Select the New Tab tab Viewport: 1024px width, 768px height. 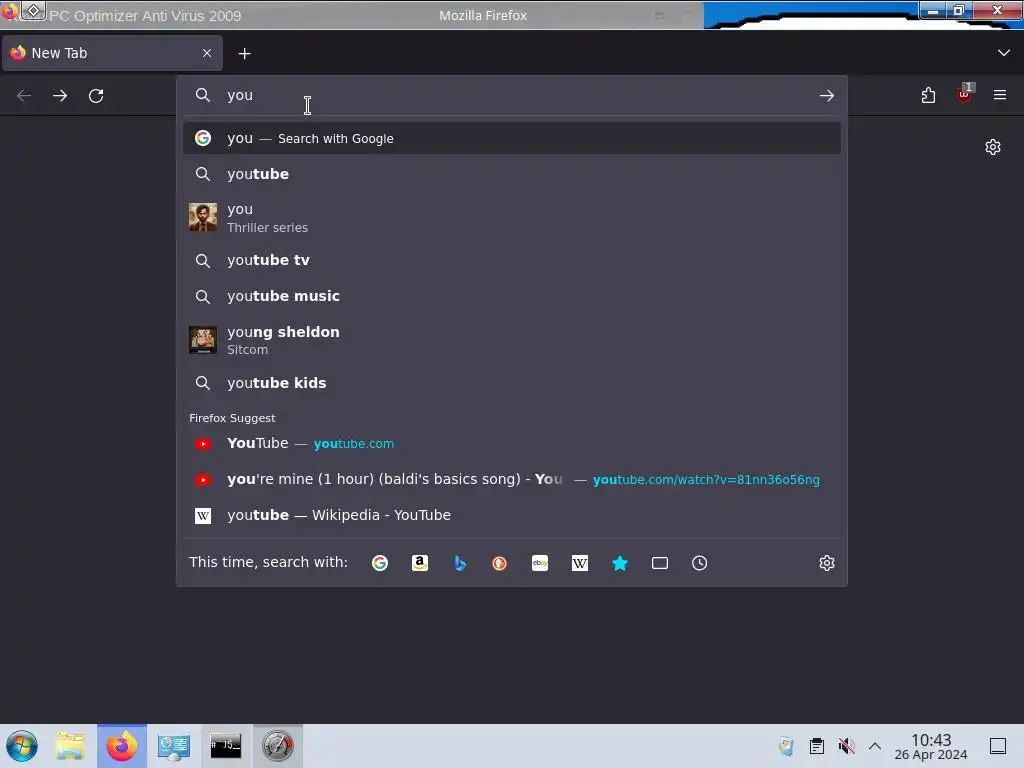point(112,53)
